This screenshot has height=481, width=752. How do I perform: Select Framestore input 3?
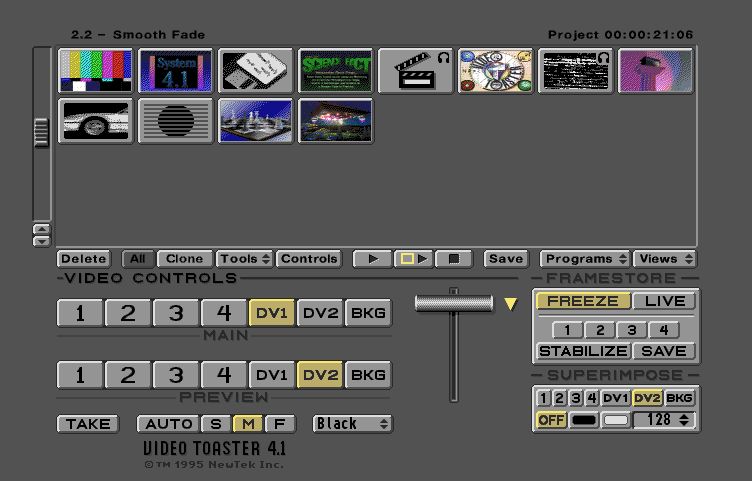632,330
